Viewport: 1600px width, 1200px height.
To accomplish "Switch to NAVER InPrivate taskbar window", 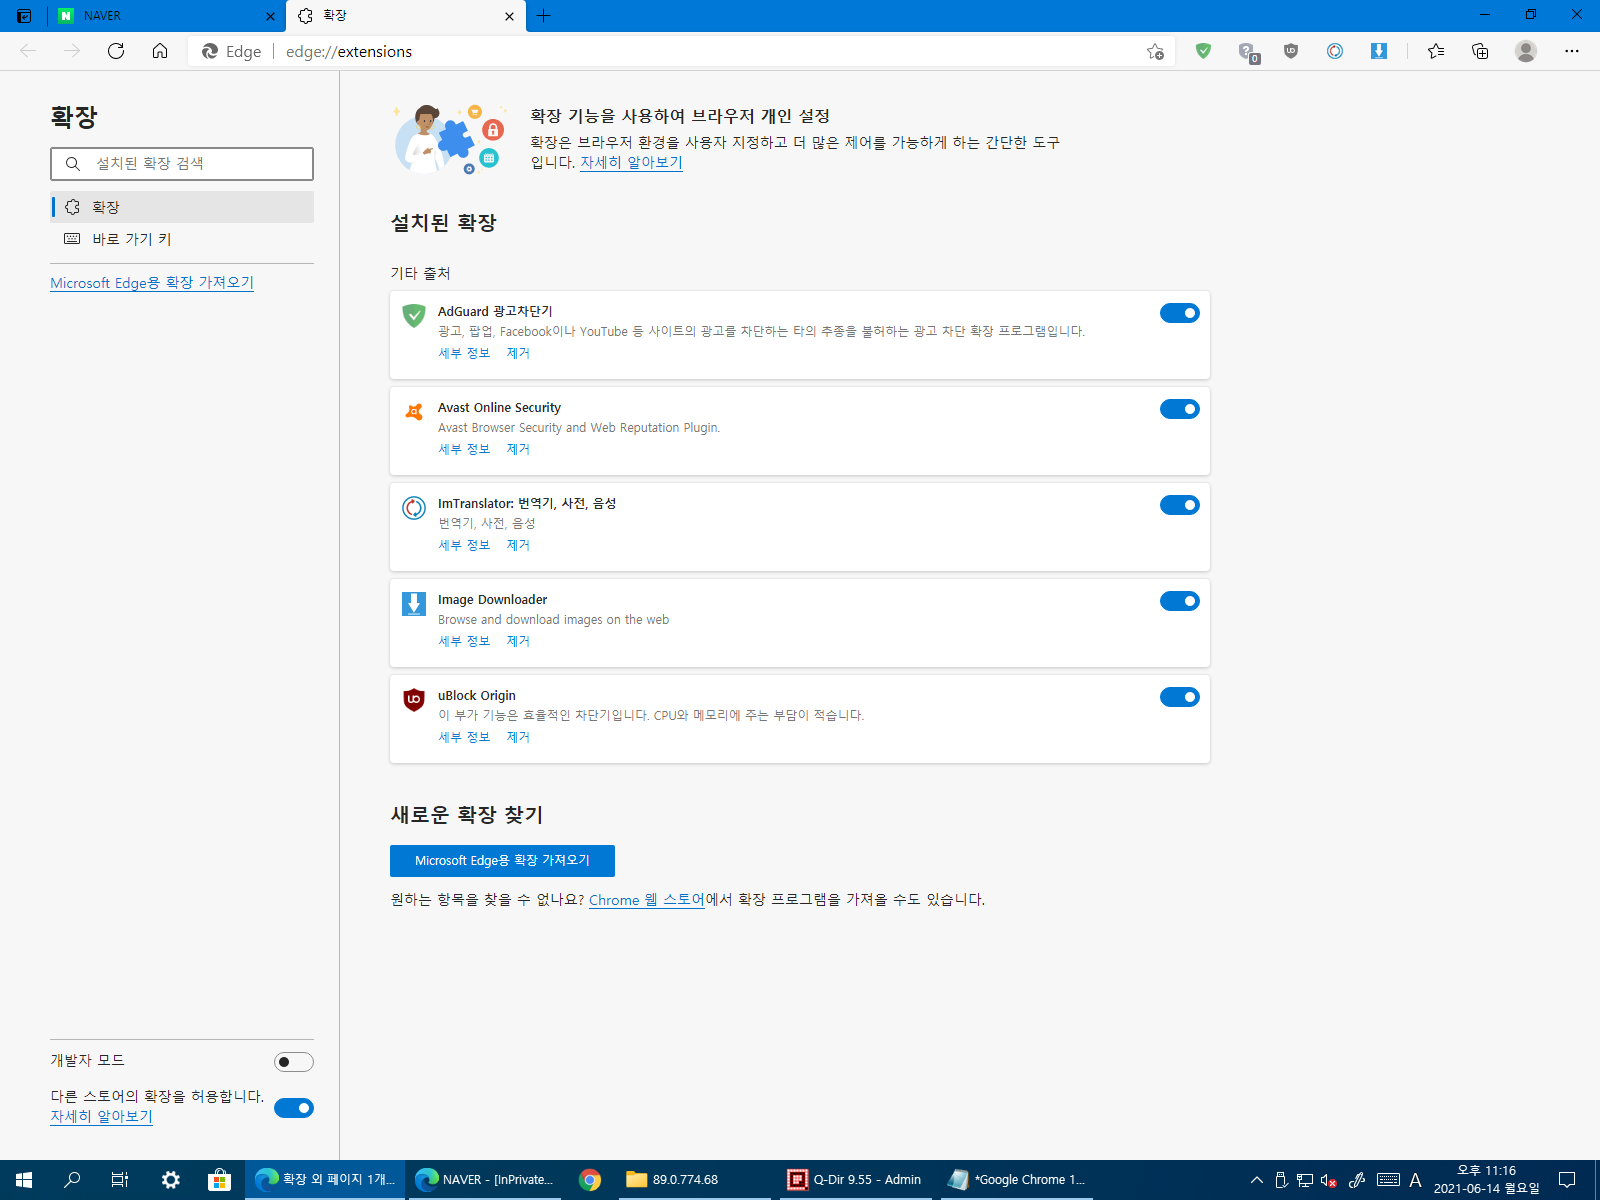I will [x=486, y=1180].
